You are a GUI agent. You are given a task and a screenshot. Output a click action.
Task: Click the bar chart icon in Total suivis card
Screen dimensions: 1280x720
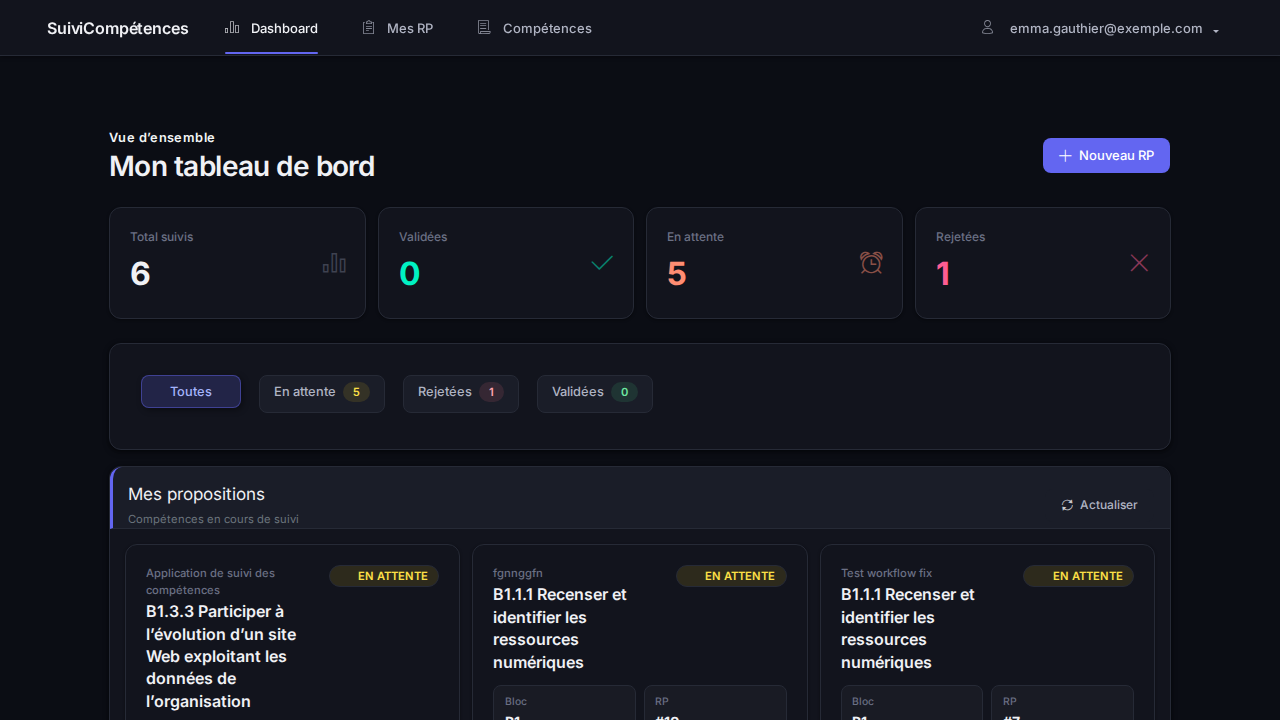click(x=334, y=263)
